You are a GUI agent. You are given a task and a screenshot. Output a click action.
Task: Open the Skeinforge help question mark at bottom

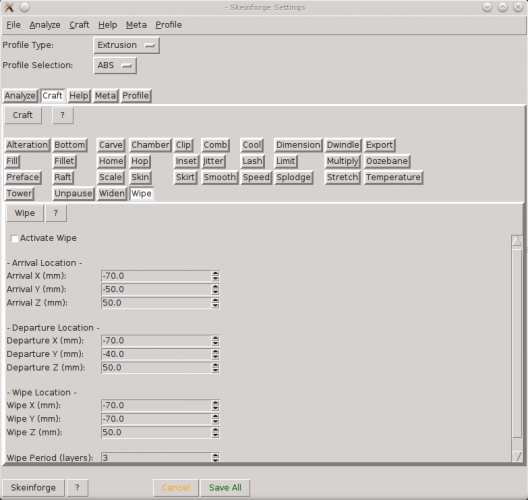77,488
